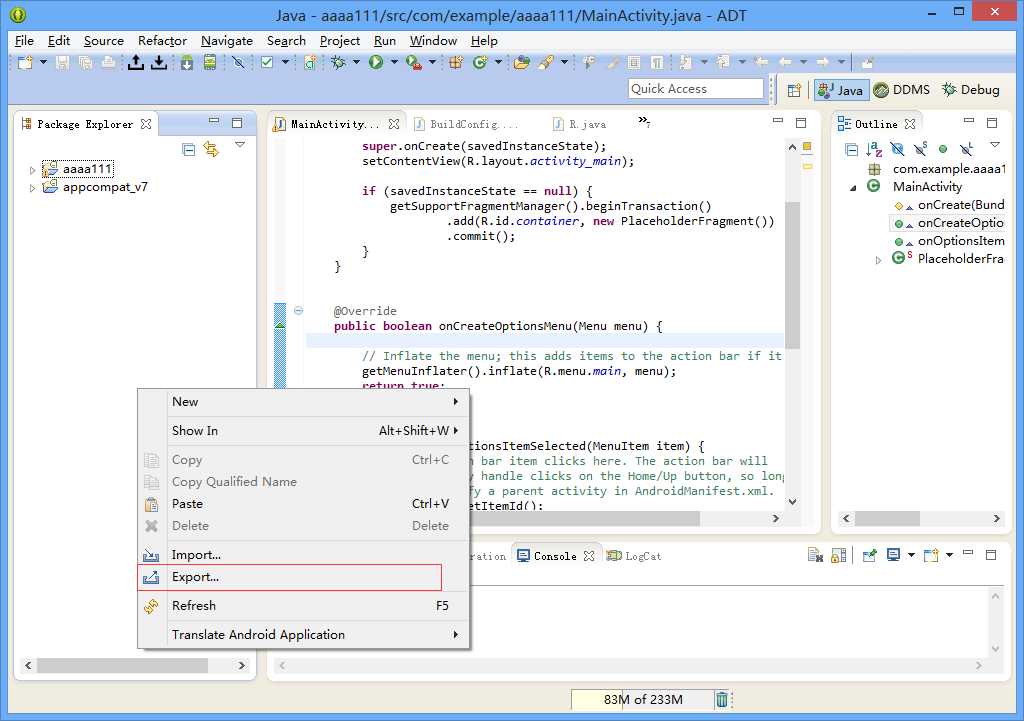Click the Open Perspective icon
1024x721 pixels.
[794, 91]
